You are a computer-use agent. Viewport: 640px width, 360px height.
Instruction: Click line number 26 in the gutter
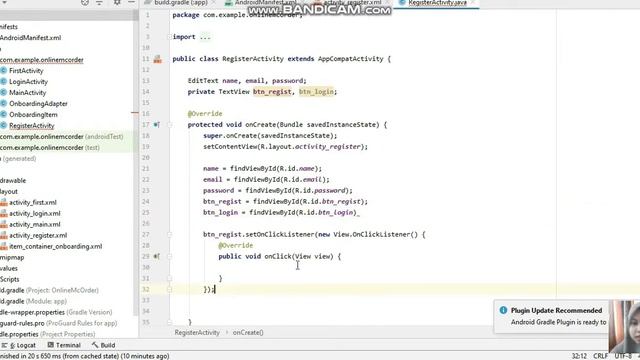[146, 223]
